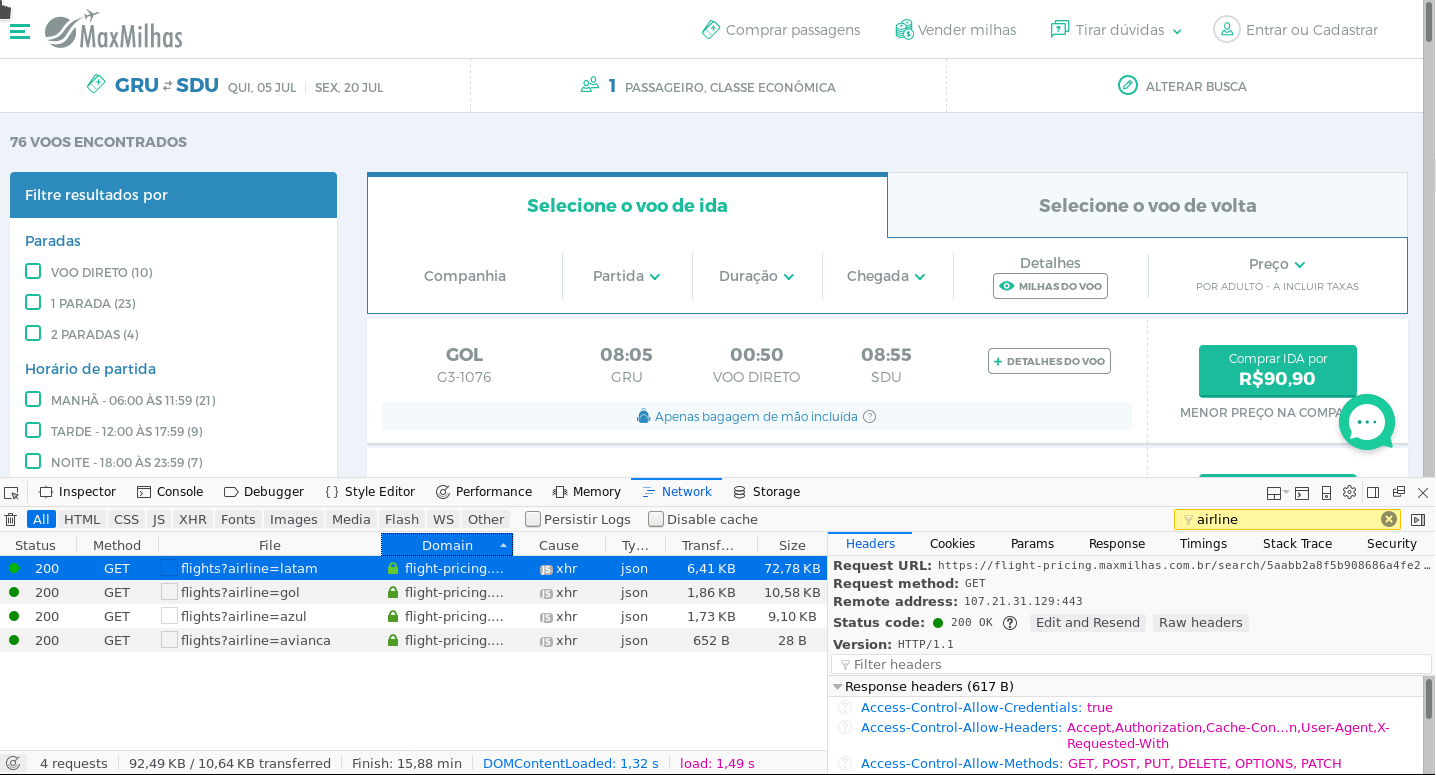Switch to the Inspector tab
Image resolution: width=1436 pixels, height=775 pixels.
[x=78, y=492]
